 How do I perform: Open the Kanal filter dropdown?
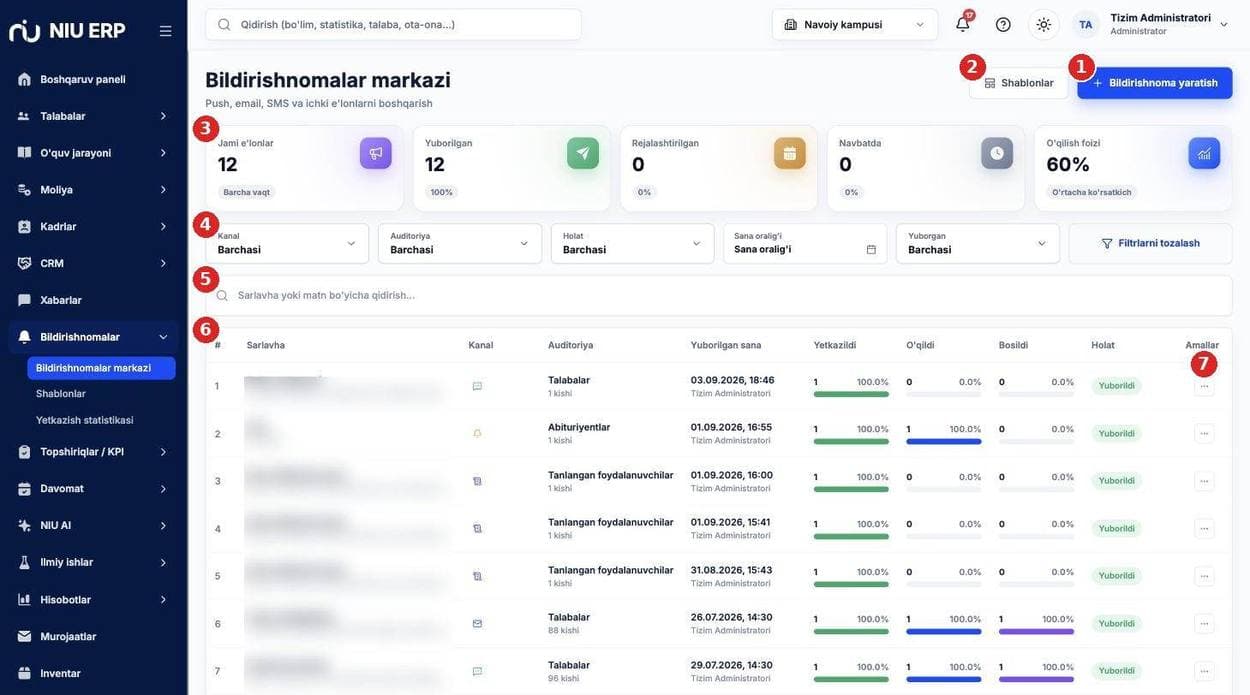(x=287, y=243)
